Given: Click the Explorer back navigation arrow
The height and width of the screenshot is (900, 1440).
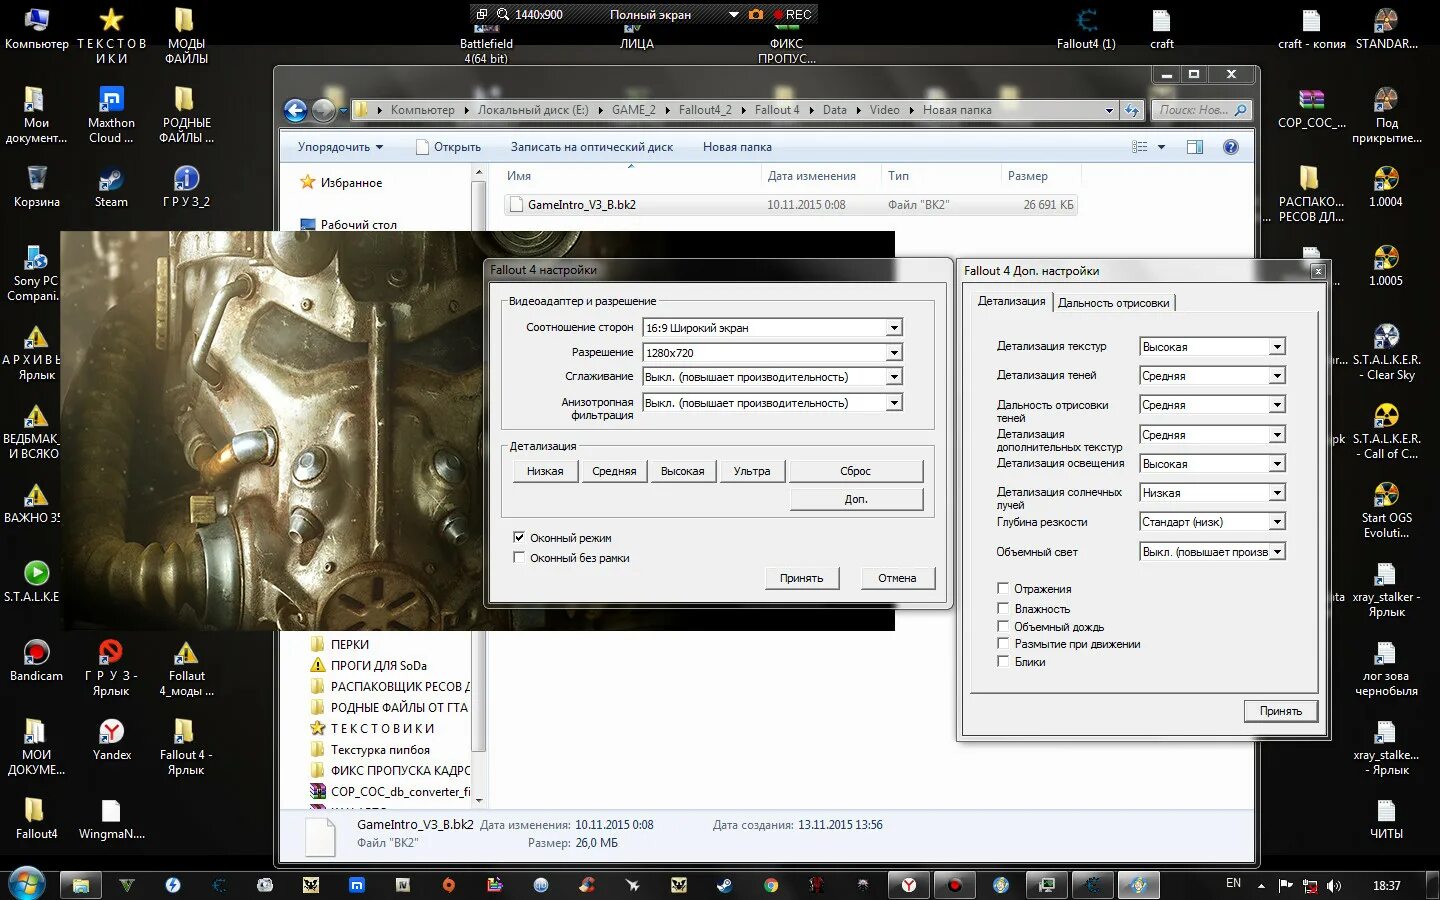Looking at the screenshot, I should [295, 110].
